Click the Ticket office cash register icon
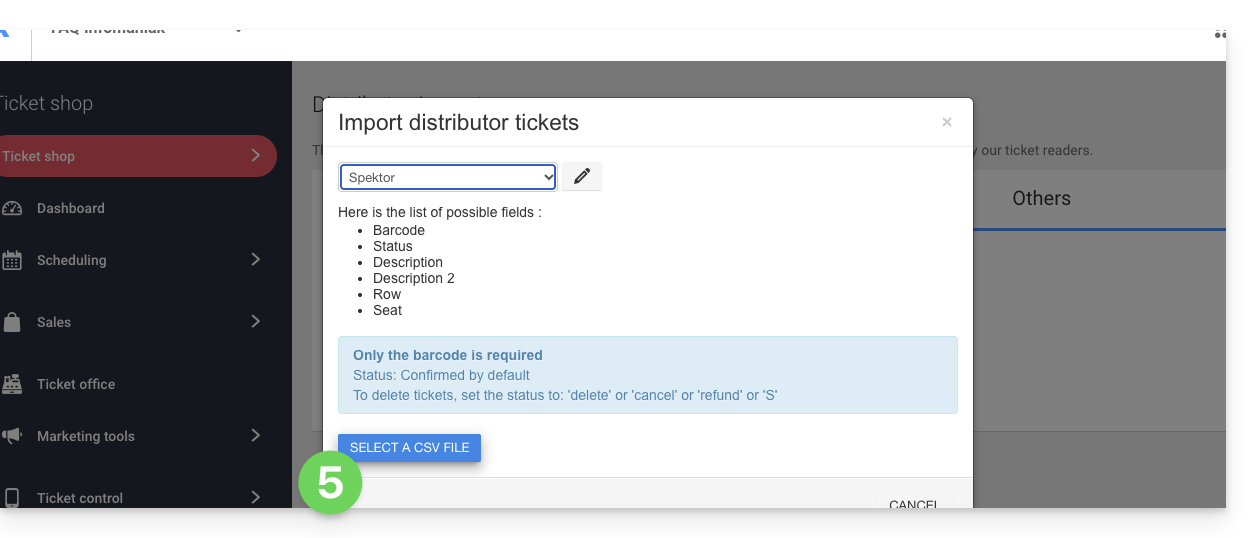Image resolution: width=1256 pixels, height=538 pixels. pyautogui.click(x=12, y=384)
